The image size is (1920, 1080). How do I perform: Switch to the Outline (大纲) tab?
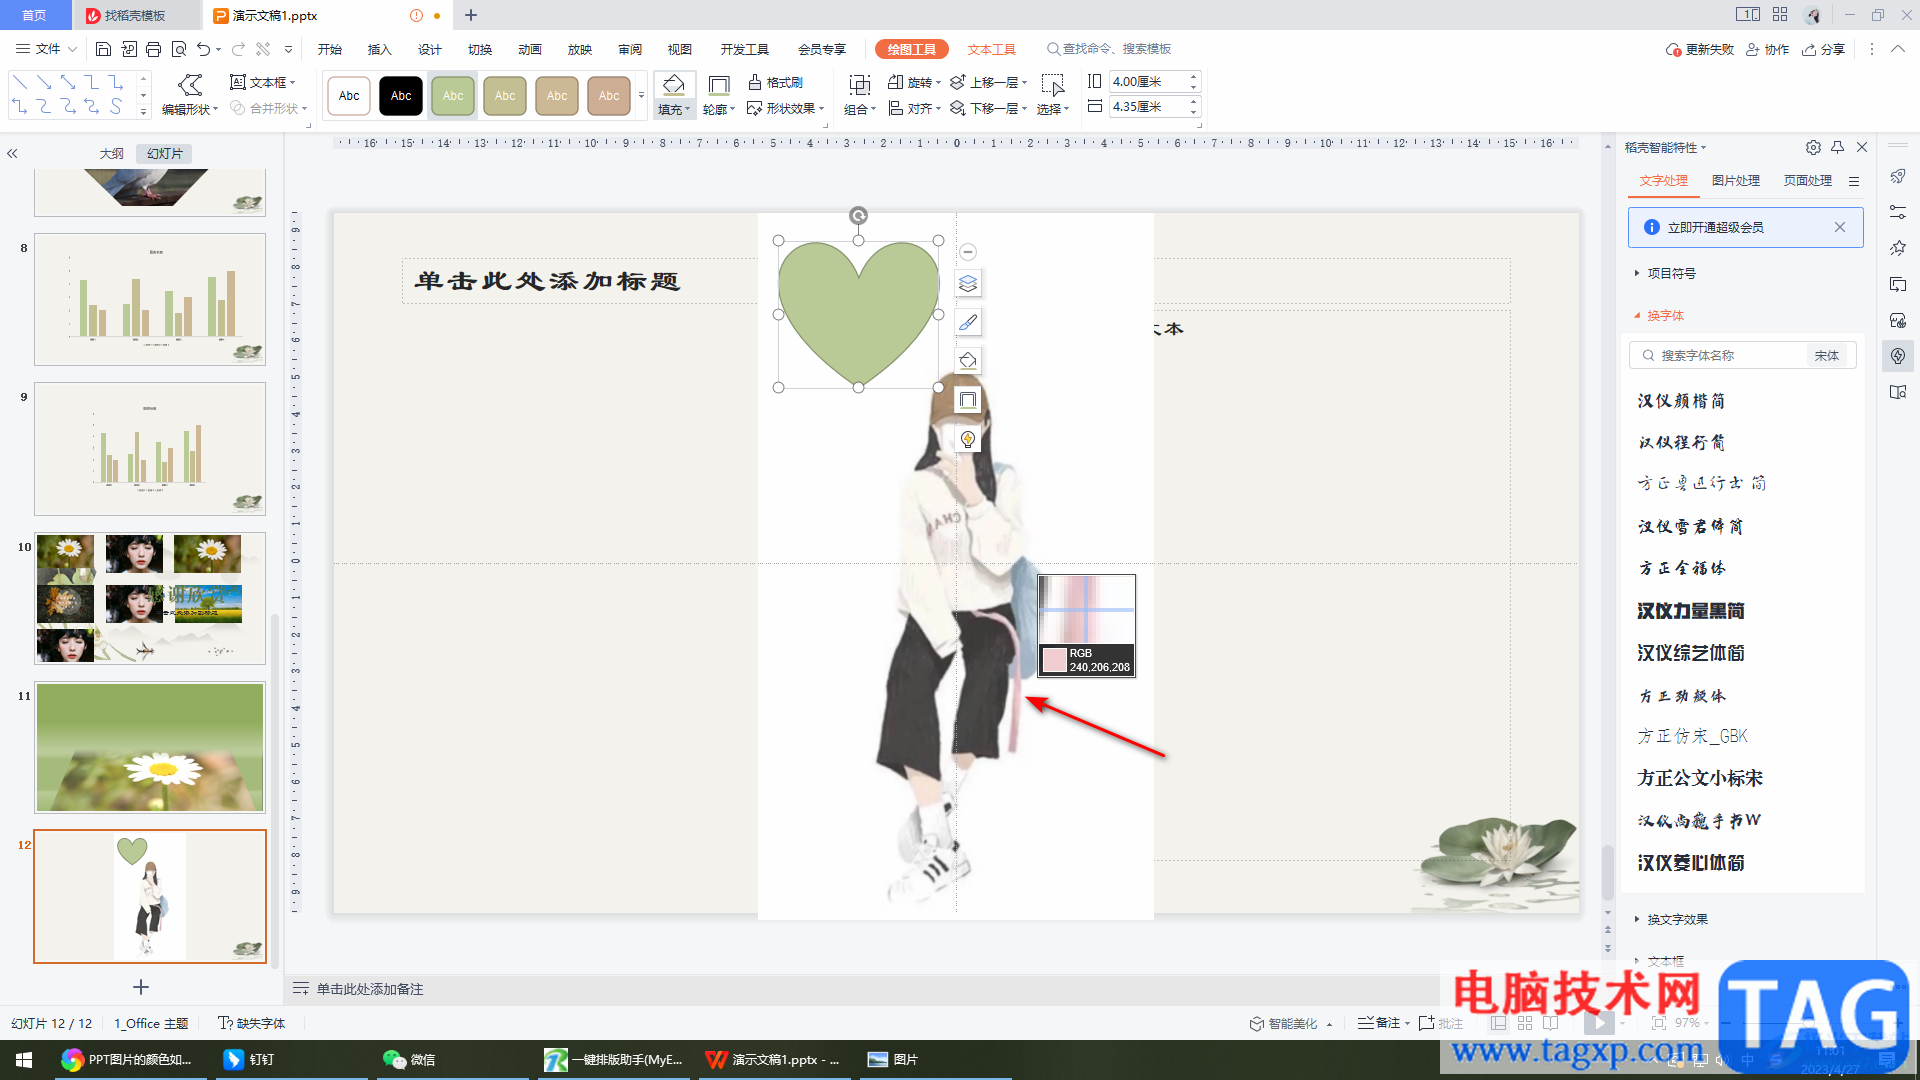click(x=112, y=153)
